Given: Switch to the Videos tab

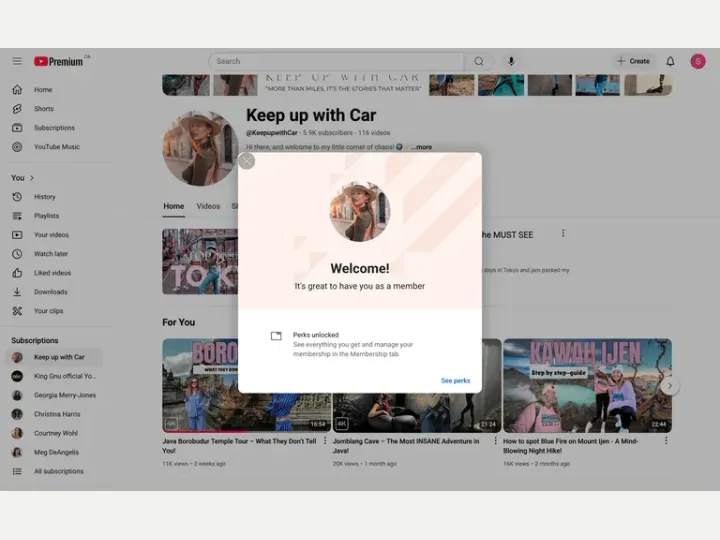Looking at the screenshot, I should [x=208, y=207].
